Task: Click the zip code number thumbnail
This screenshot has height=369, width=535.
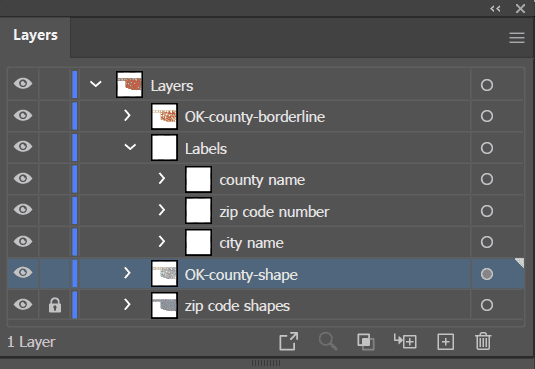Action: point(198,211)
